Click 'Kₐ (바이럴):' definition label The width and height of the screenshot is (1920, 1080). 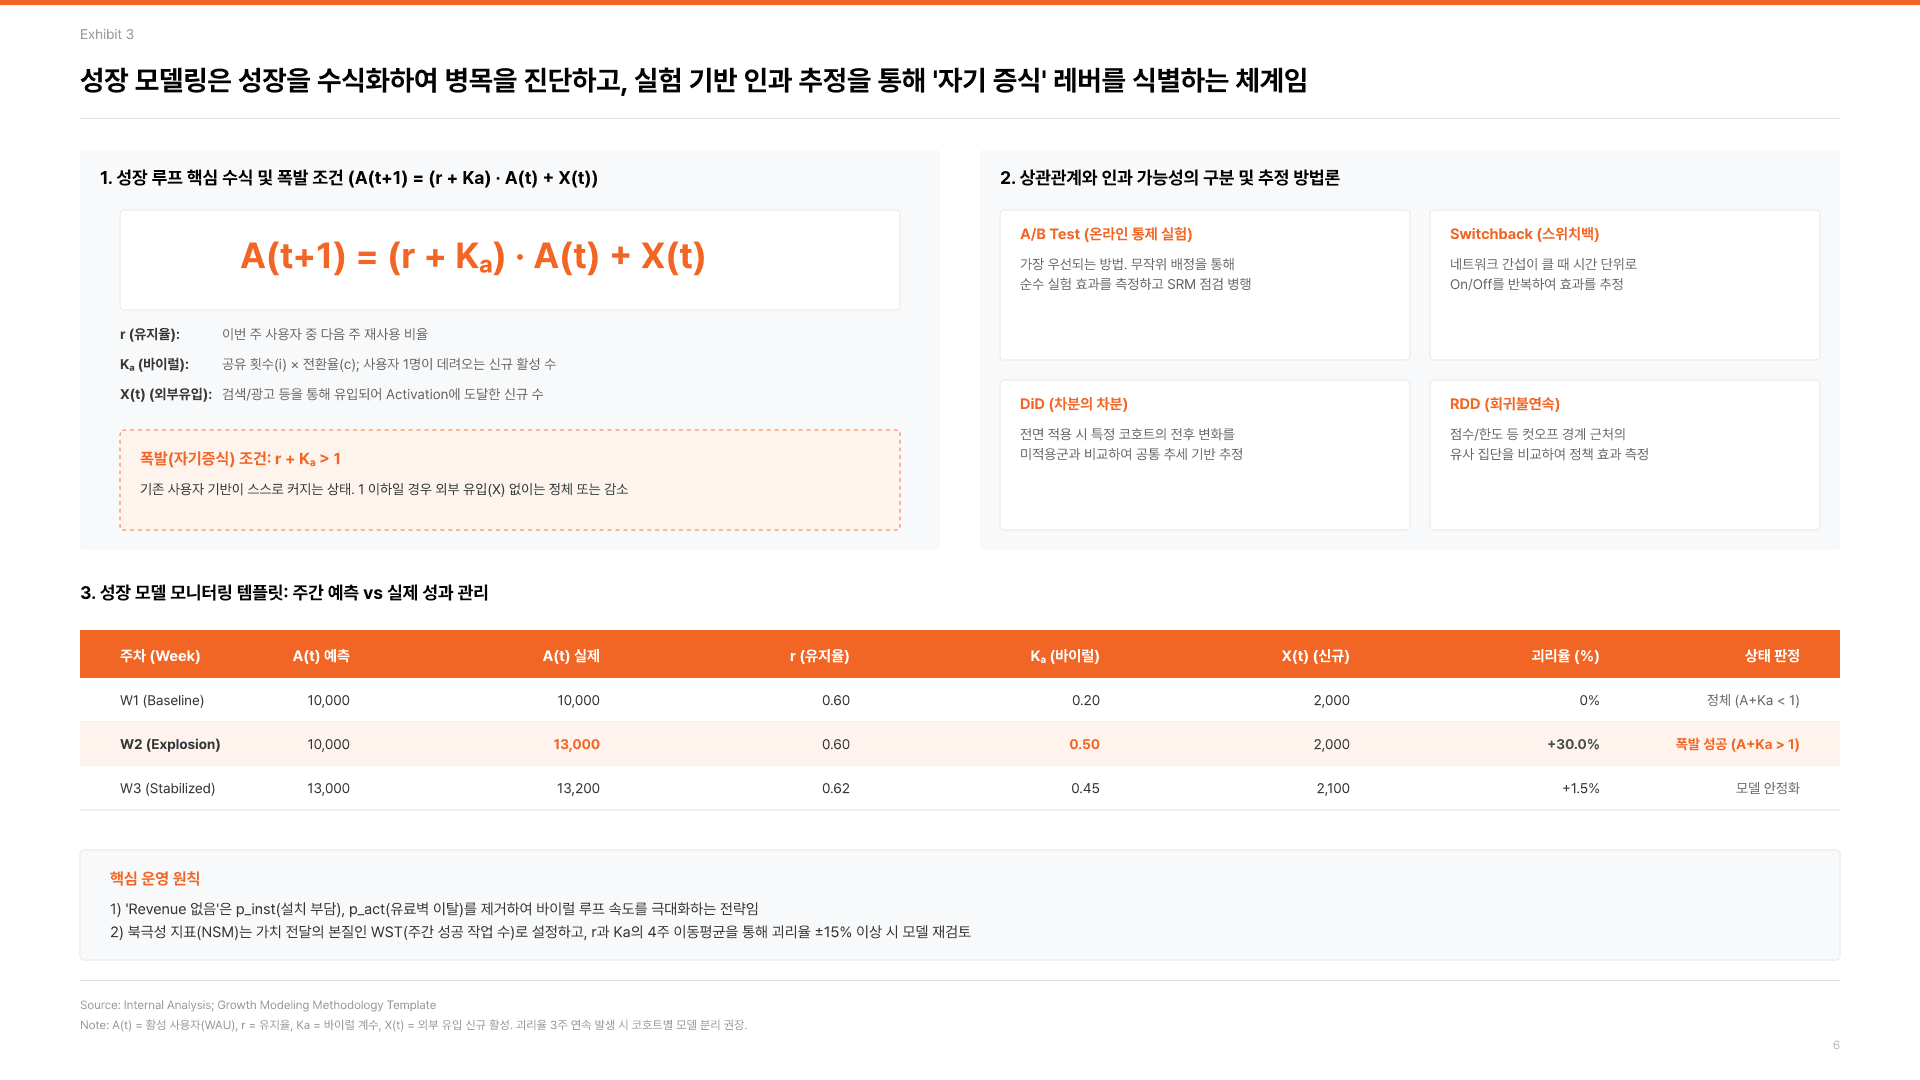click(x=154, y=364)
